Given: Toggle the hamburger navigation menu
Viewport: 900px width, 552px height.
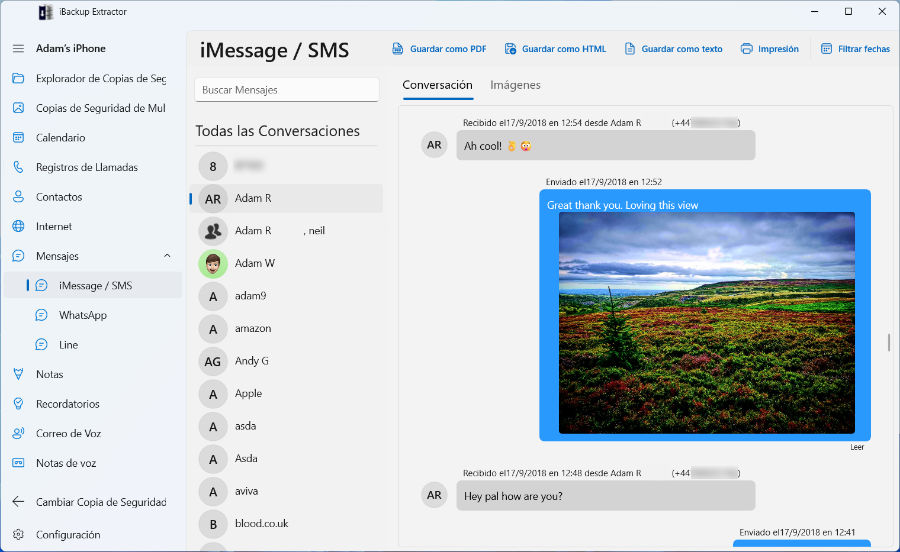Looking at the screenshot, I should coord(18,49).
